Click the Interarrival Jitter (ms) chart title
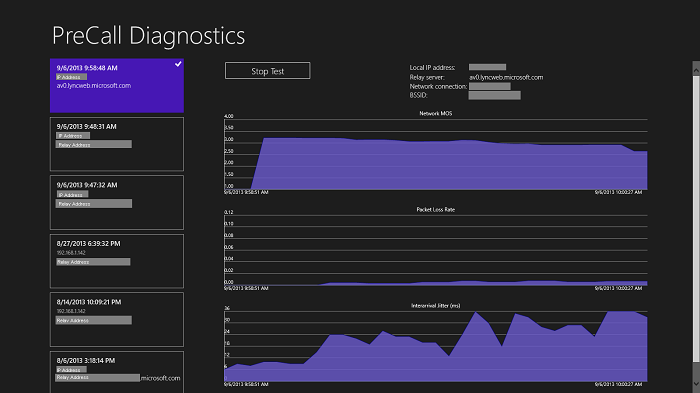The width and height of the screenshot is (700, 393). tap(436, 305)
